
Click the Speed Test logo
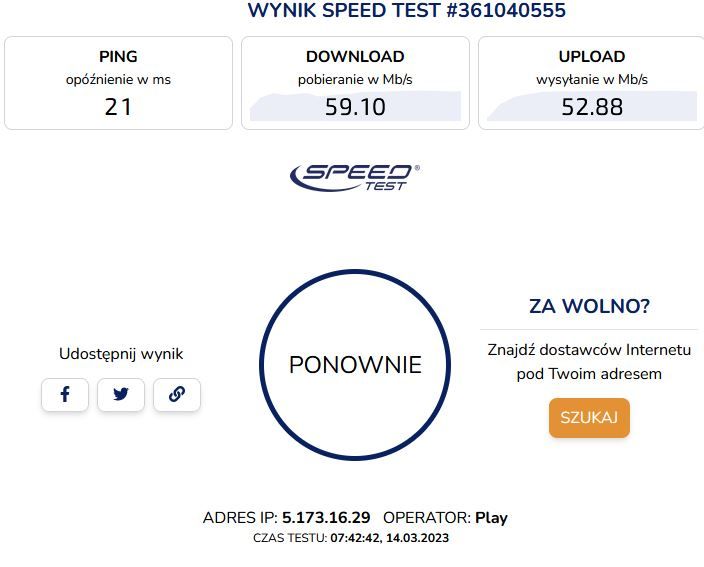tap(355, 177)
